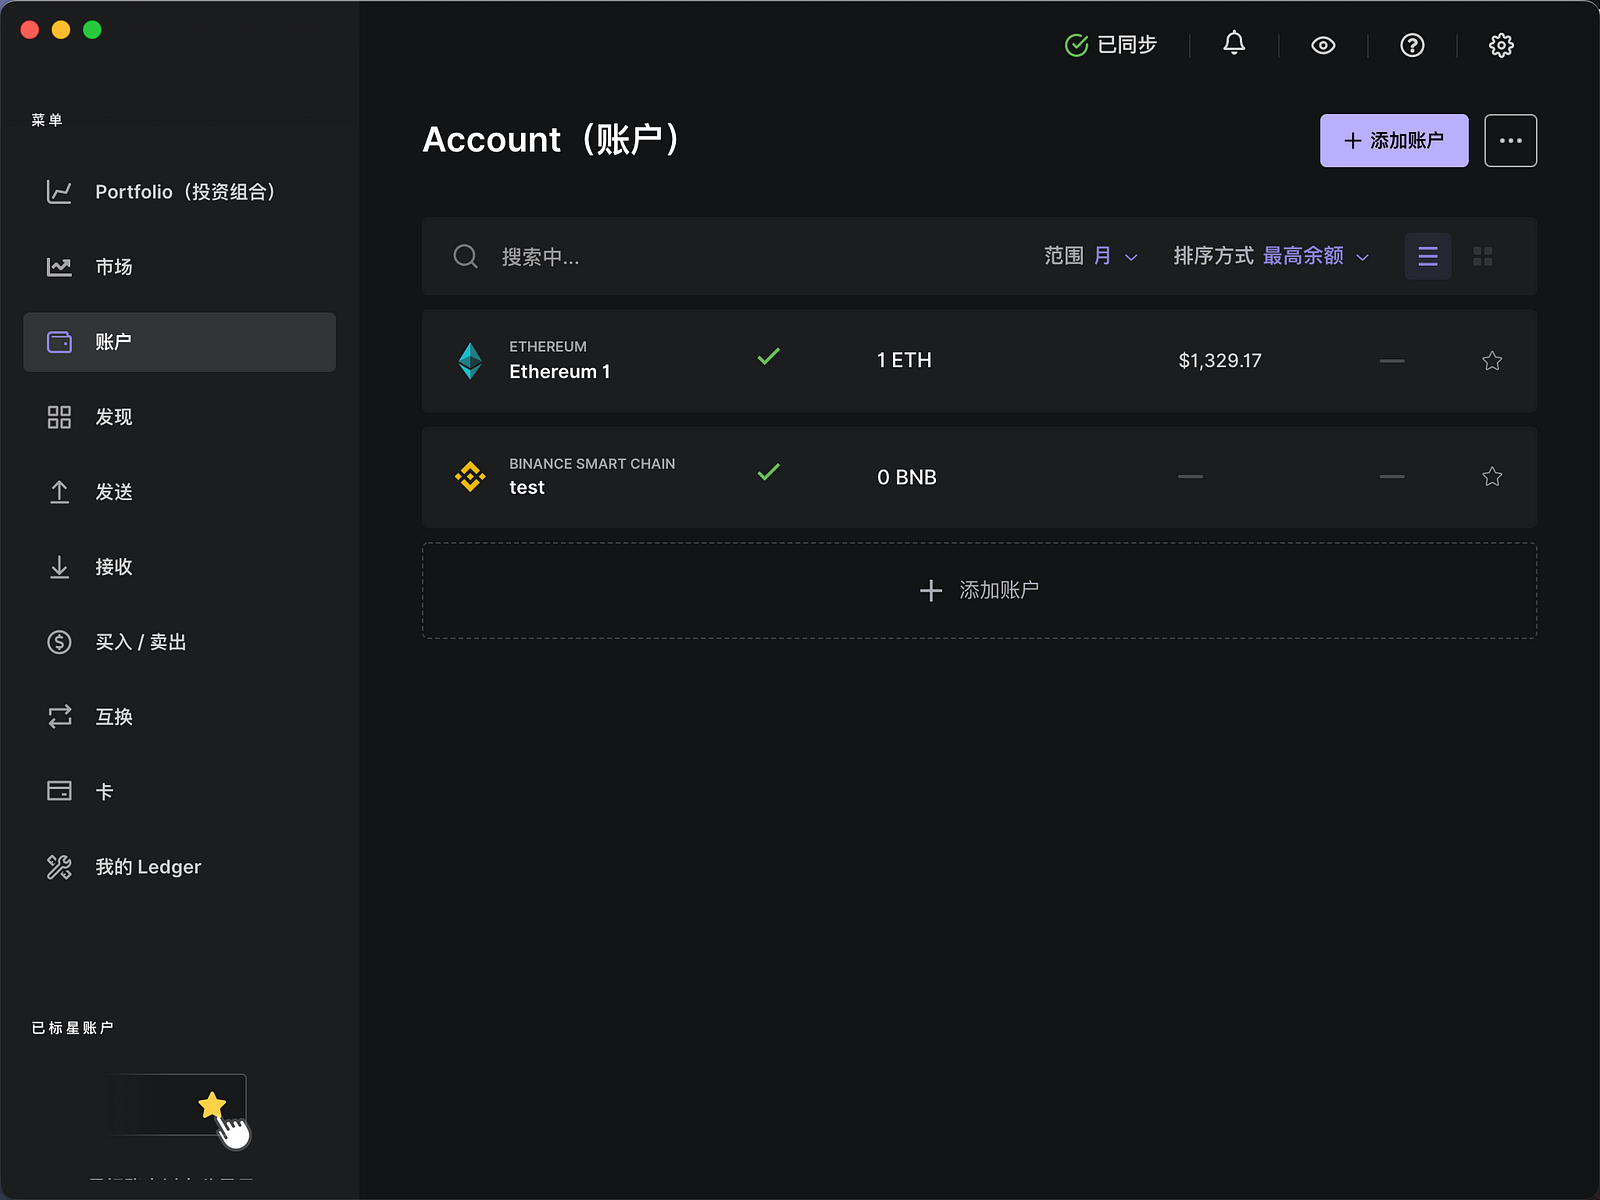This screenshot has height=1200, width=1600.
Task: Toggle the eye icon to hide balances
Action: pyautogui.click(x=1323, y=45)
